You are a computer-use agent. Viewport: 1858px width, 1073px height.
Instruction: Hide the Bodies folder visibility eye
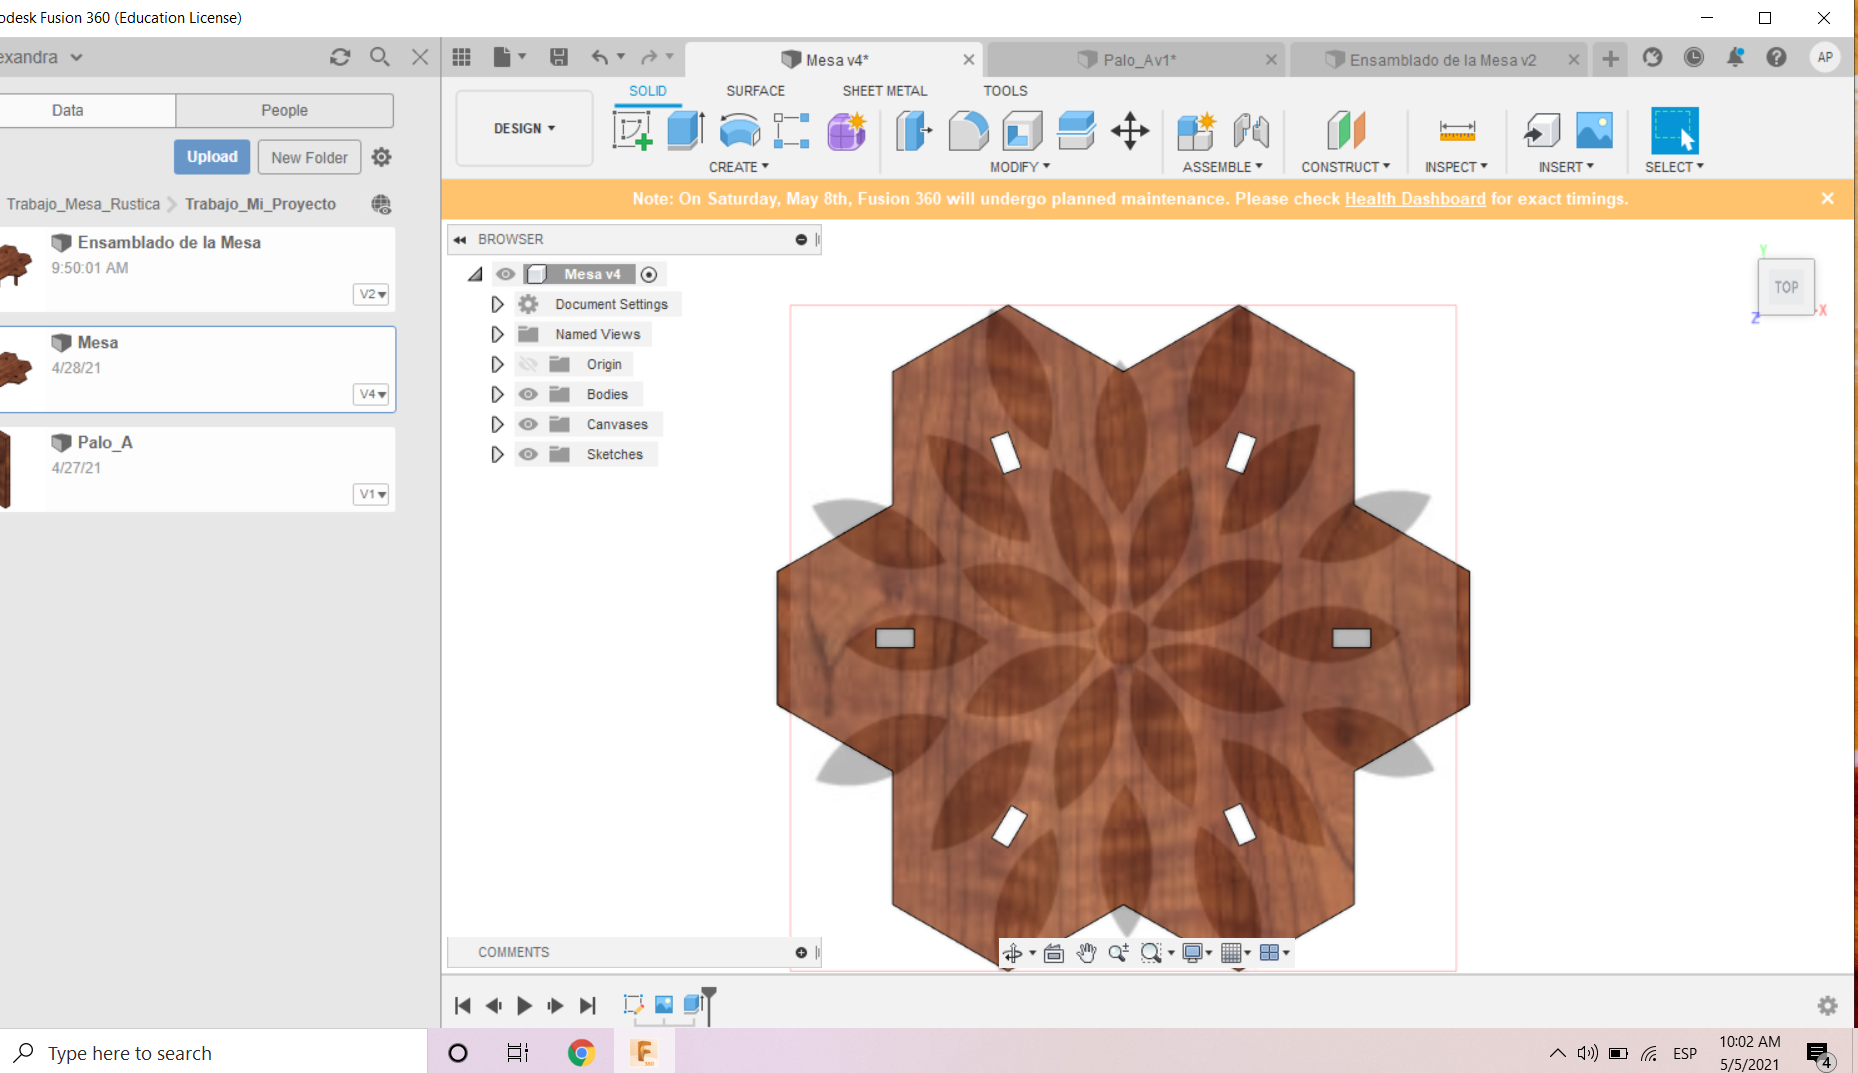pos(528,394)
